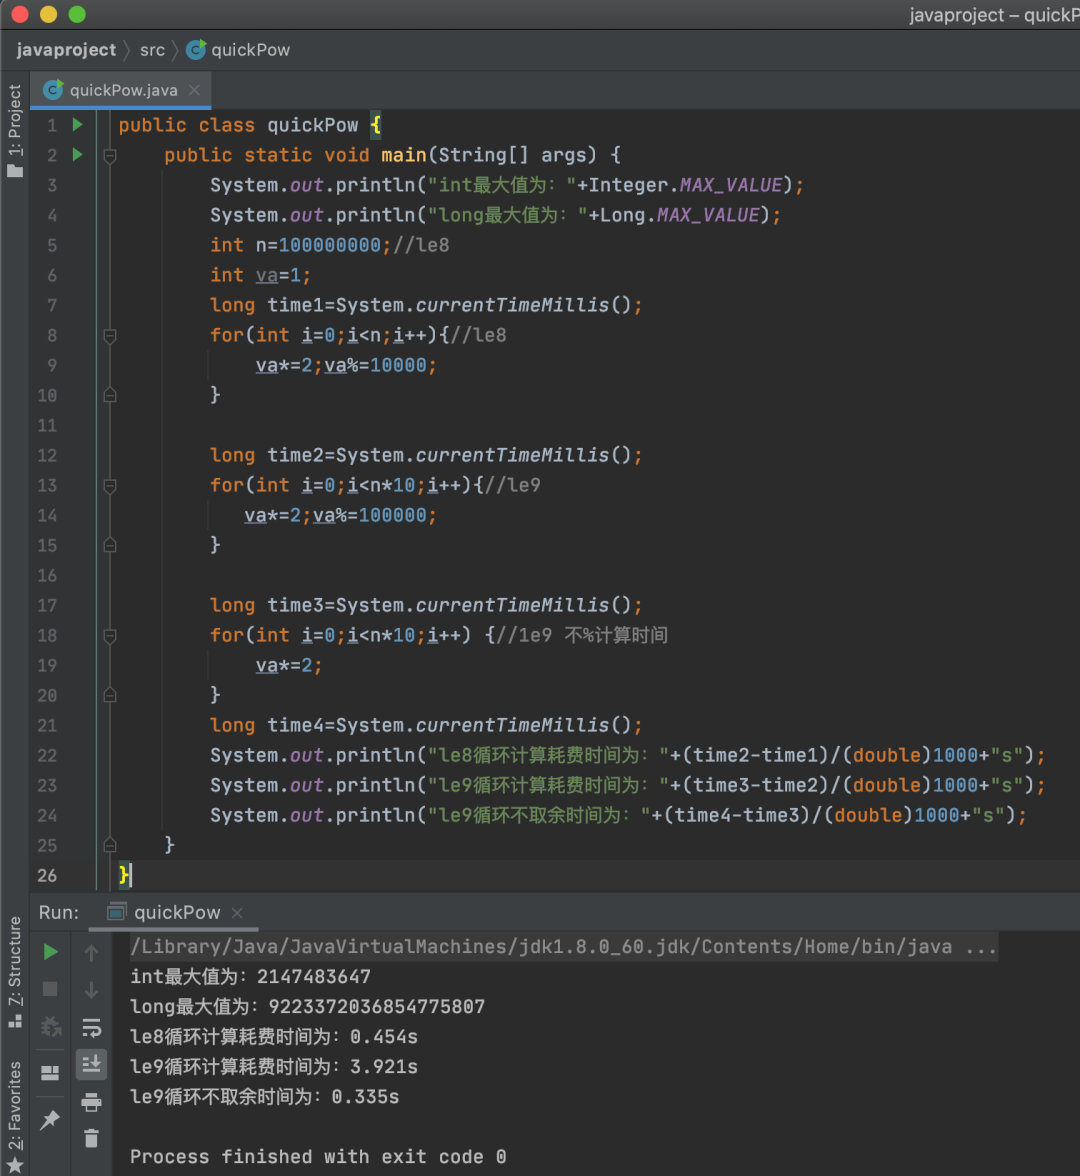Click javaproject in the breadcrumb bar
Viewport: 1080px width, 1176px height.
(x=66, y=50)
